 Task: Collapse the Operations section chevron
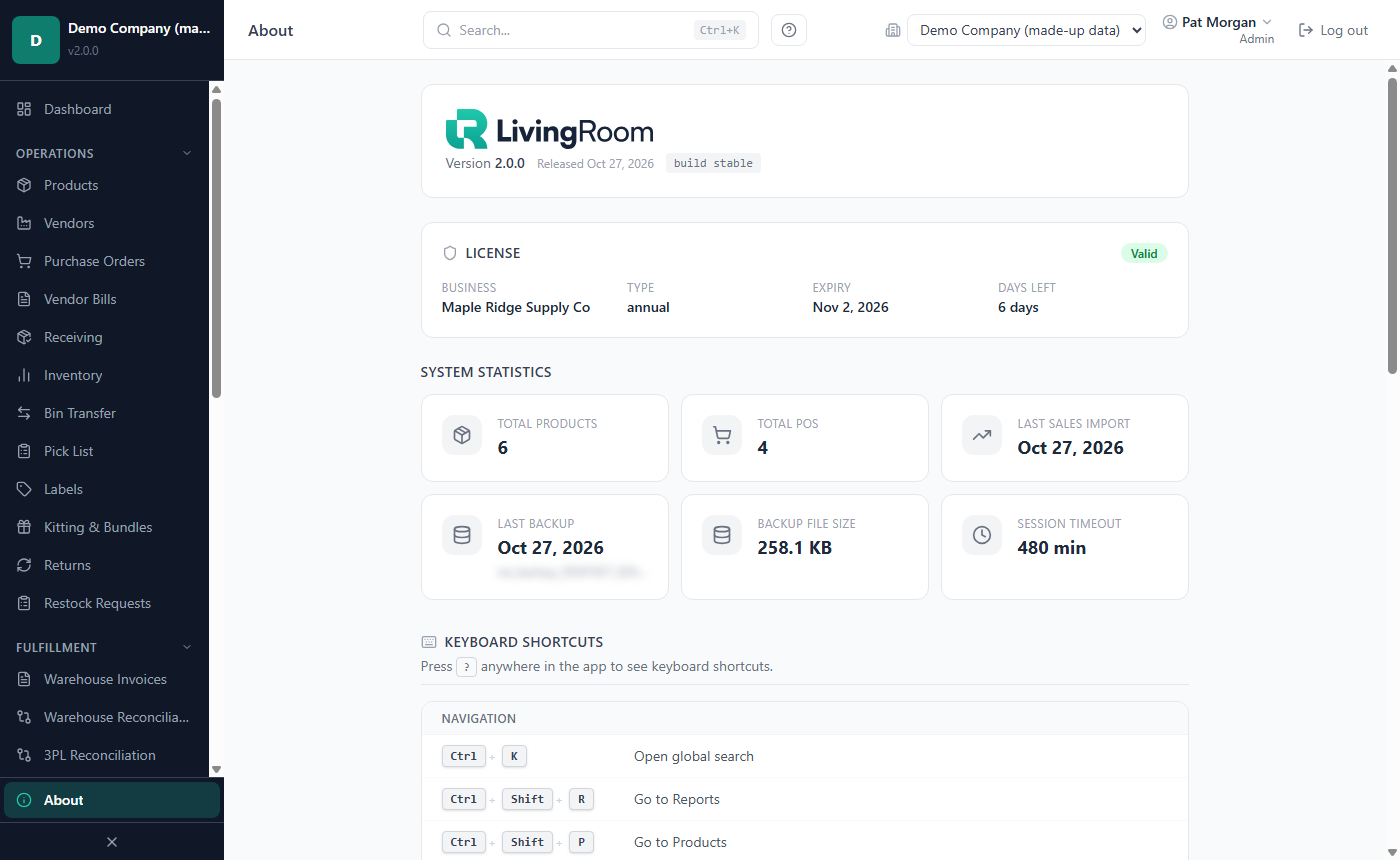pos(186,153)
